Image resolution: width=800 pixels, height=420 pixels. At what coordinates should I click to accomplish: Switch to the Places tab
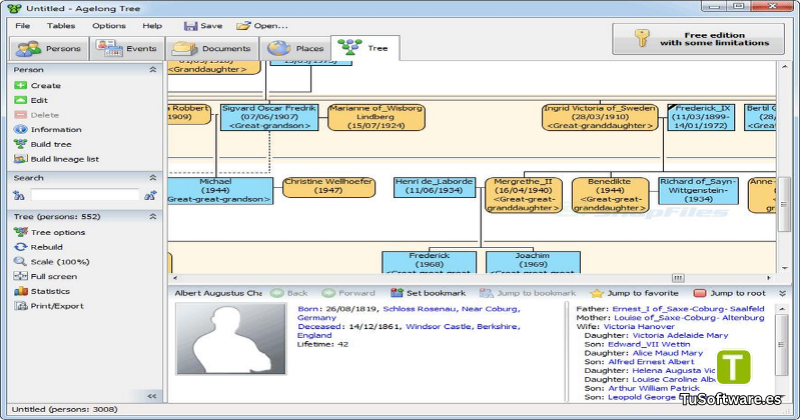296,48
